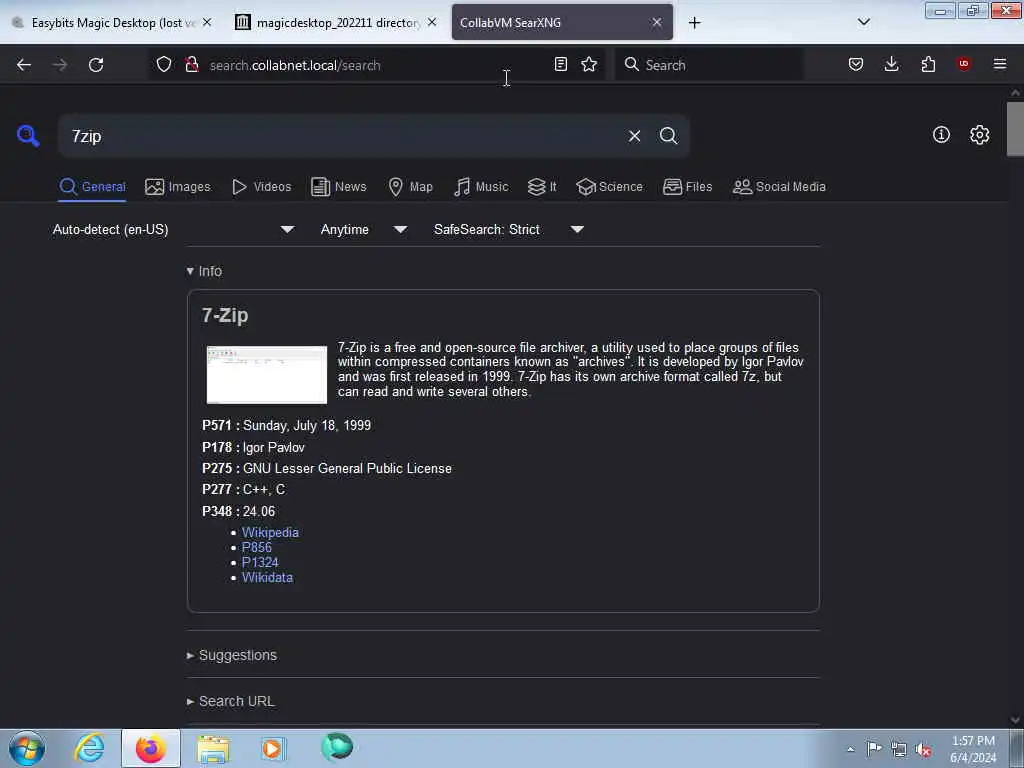Show hidden tray icons arrow

(850, 749)
